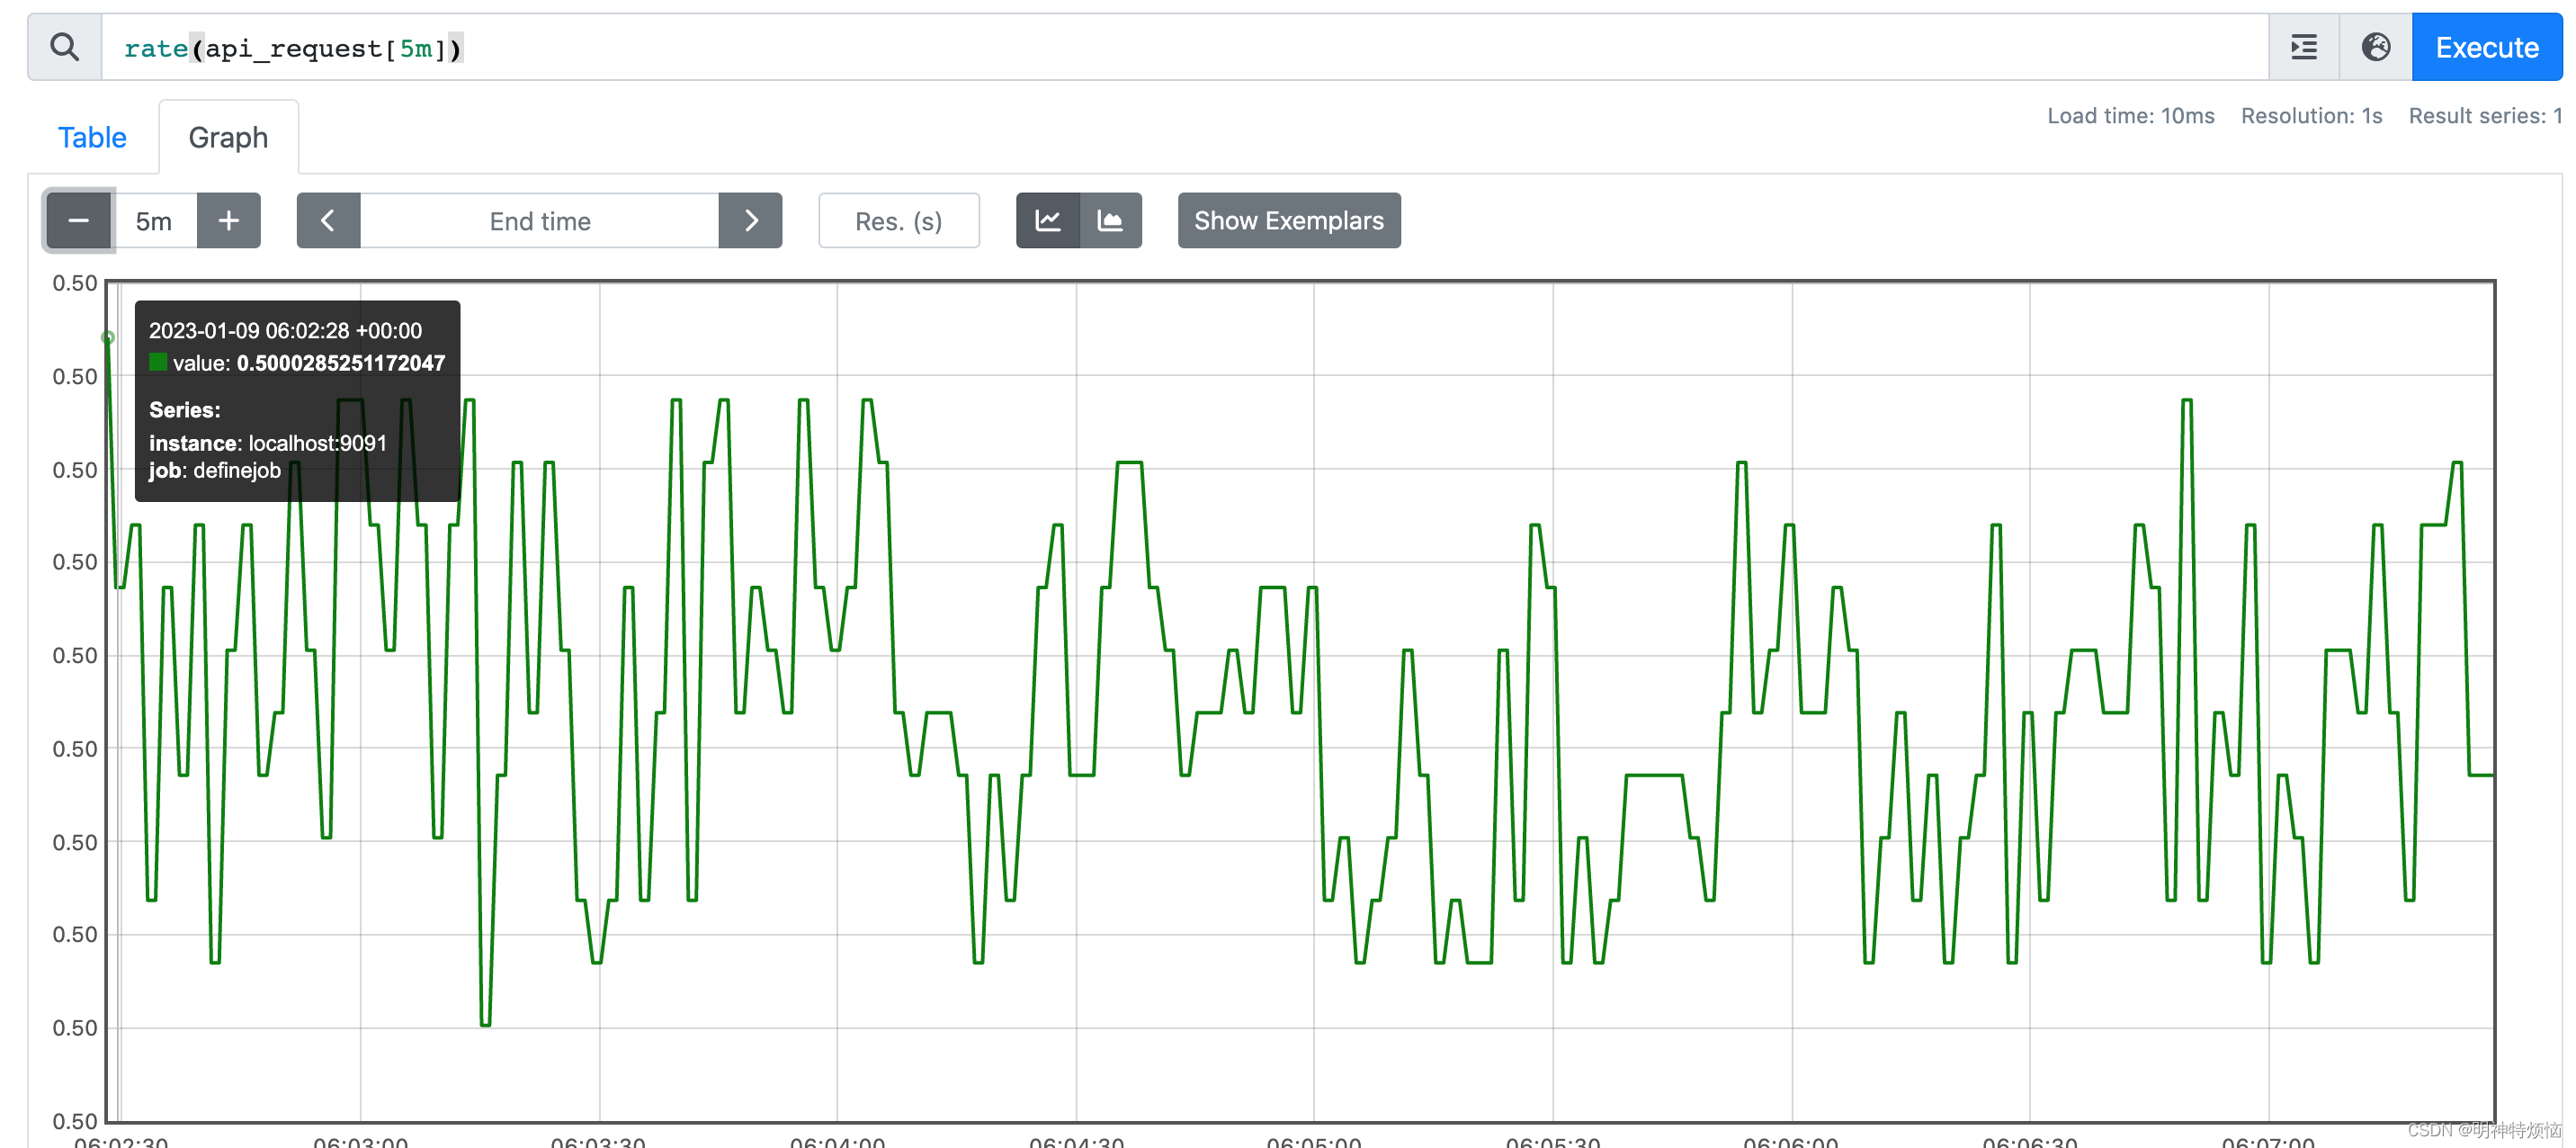Screen dimensions: 2576x1148
Task: Format the expression using the indent icon
Action: [x=2304, y=47]
